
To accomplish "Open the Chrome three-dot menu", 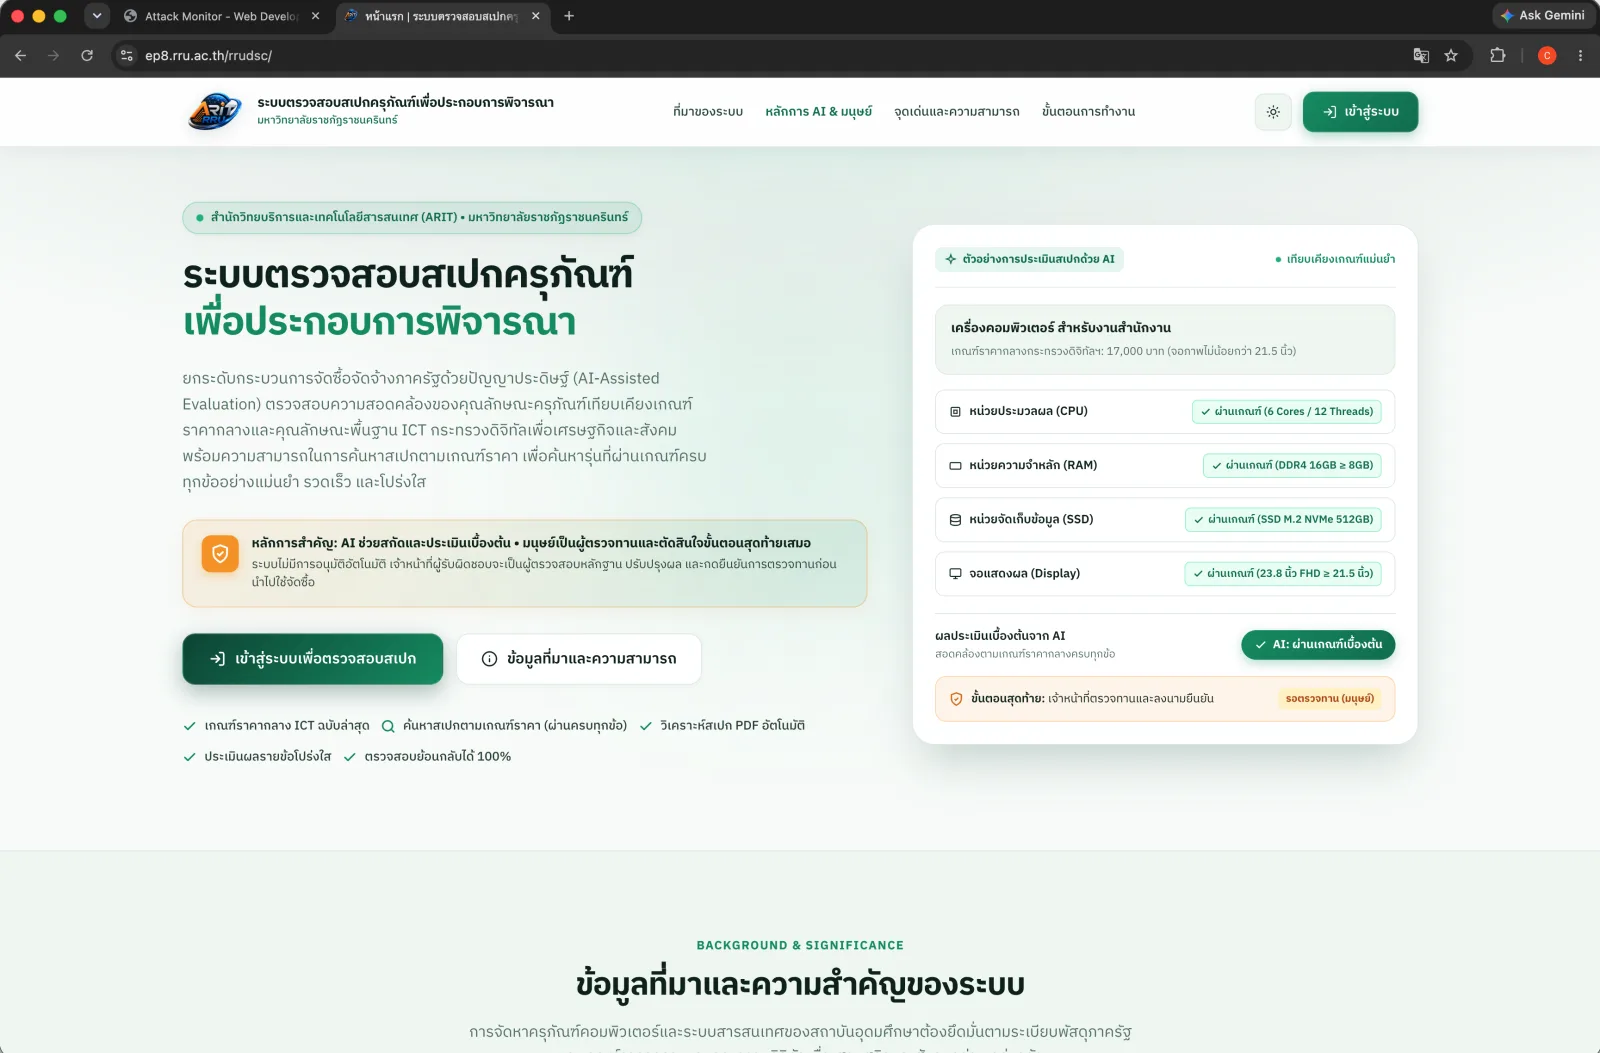I will tap(1581, 56).
